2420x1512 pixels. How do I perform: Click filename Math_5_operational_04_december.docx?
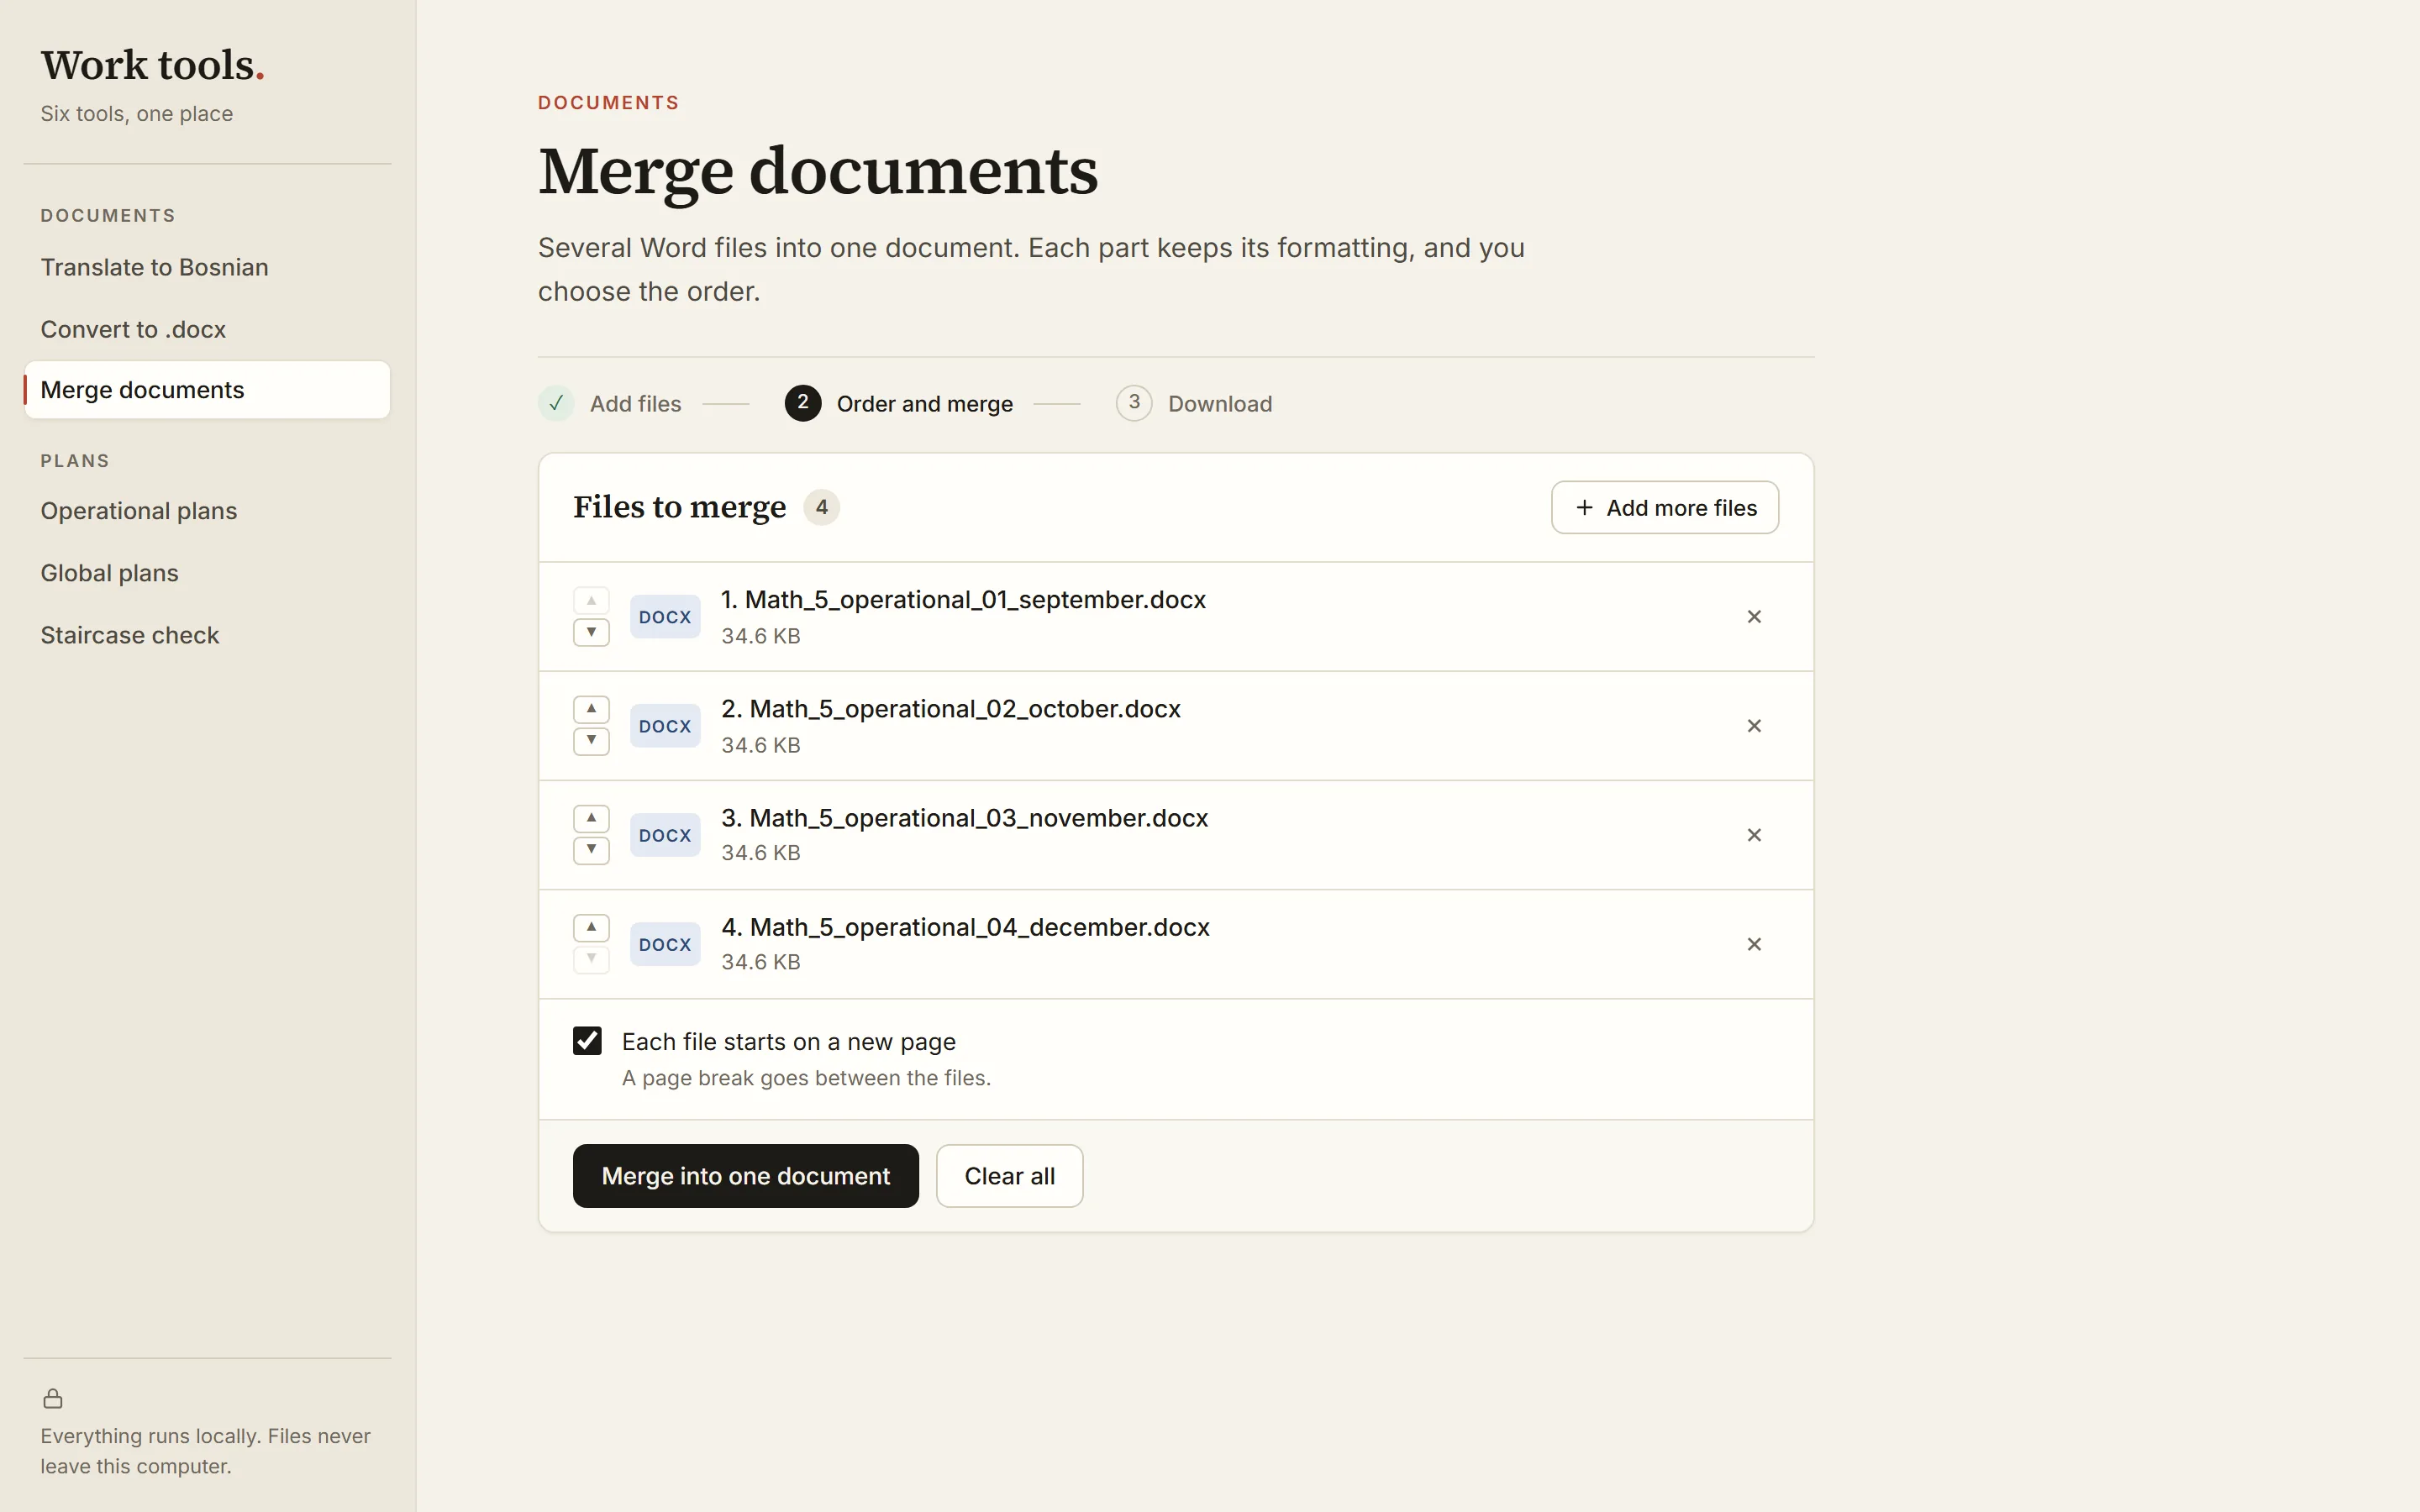pos(966,927)
